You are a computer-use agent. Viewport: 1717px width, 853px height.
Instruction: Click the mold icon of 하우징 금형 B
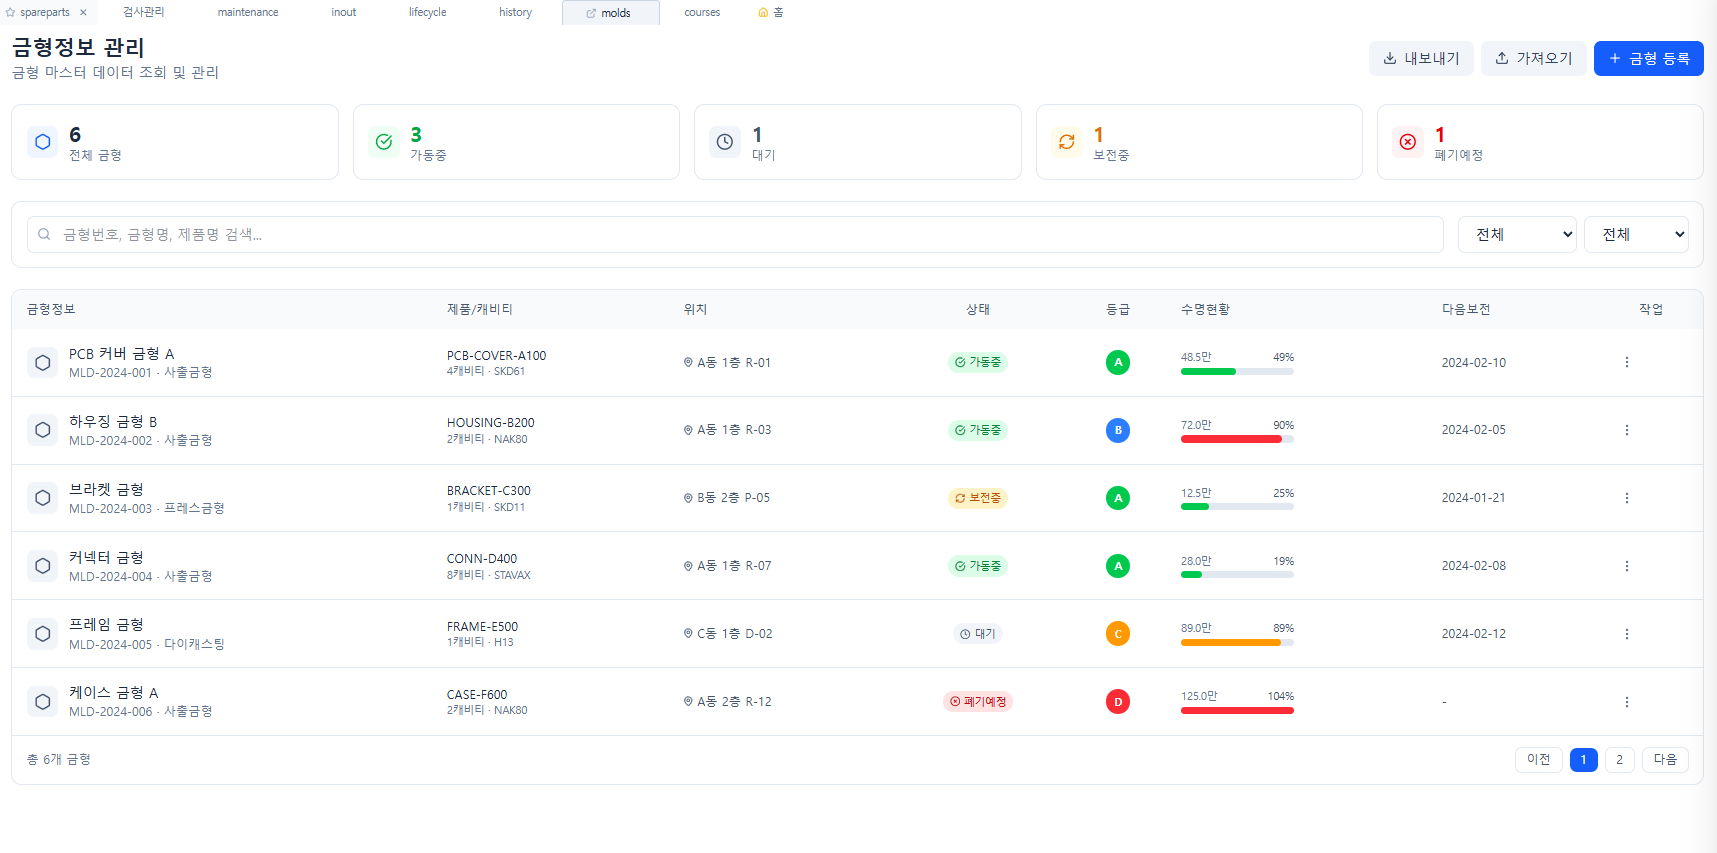click(42, 430)
